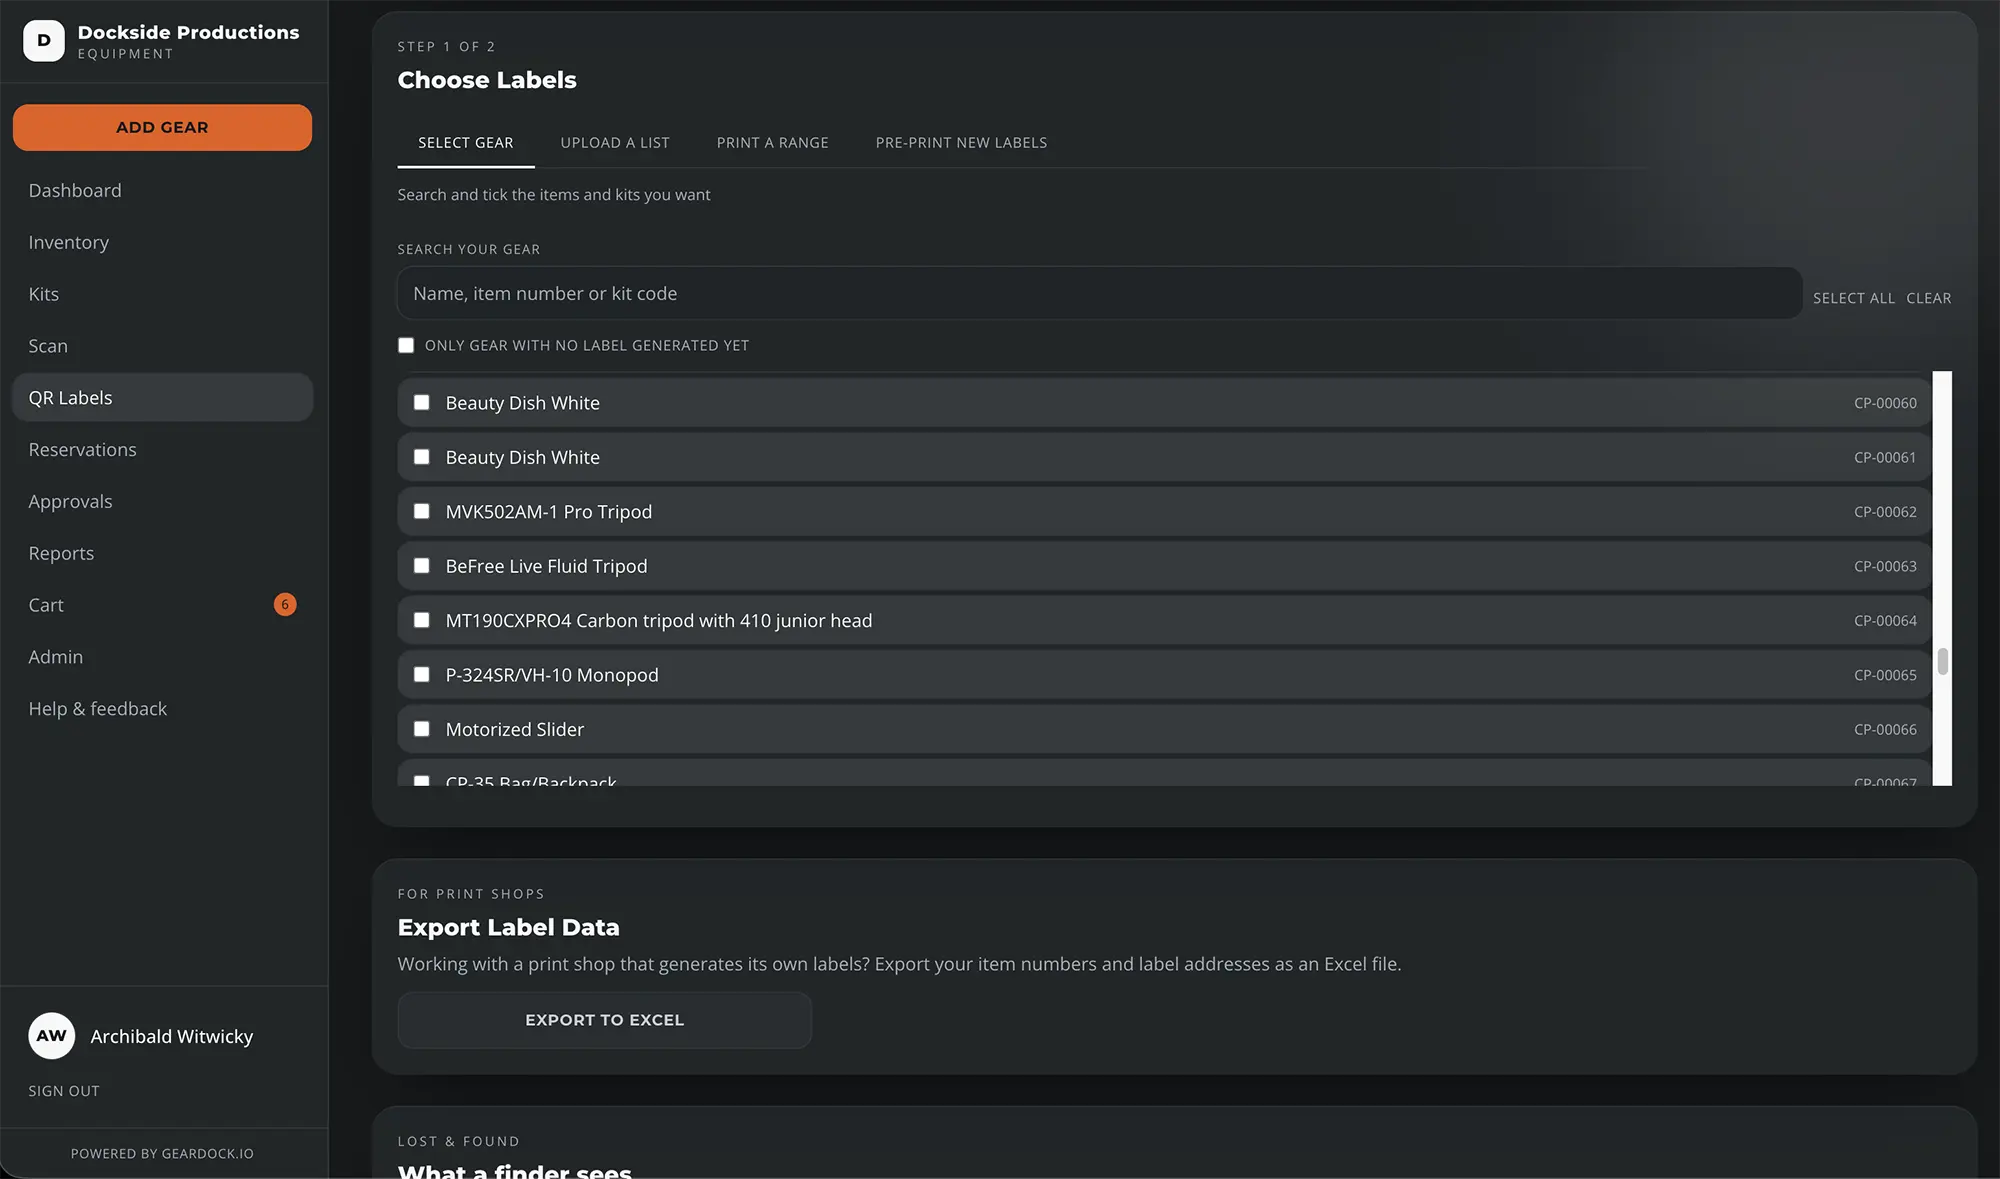Switch to the Upload a List tab

tap(615, 143)
